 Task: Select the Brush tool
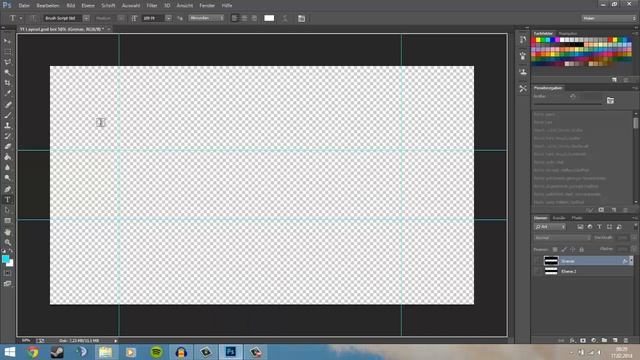click(x=7, y=115)
